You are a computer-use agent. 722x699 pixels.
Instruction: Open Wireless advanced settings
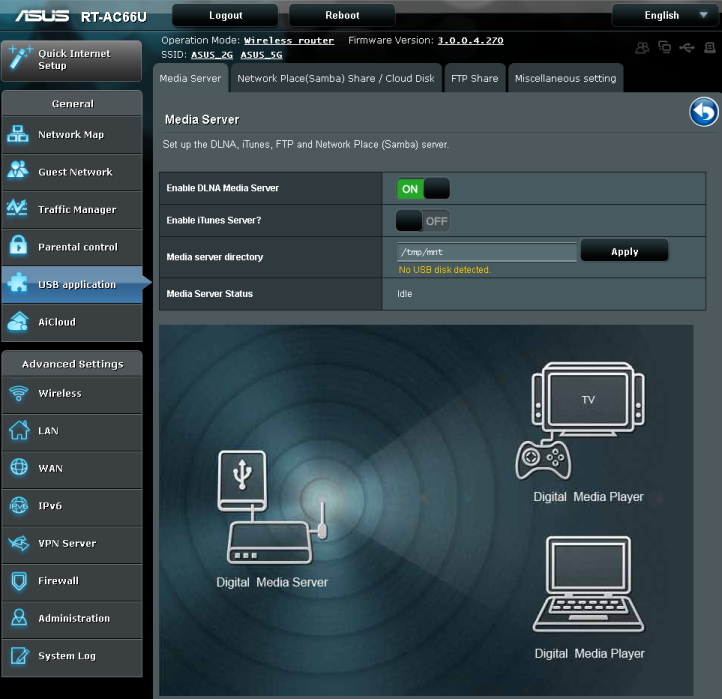[x=72, y=394]
